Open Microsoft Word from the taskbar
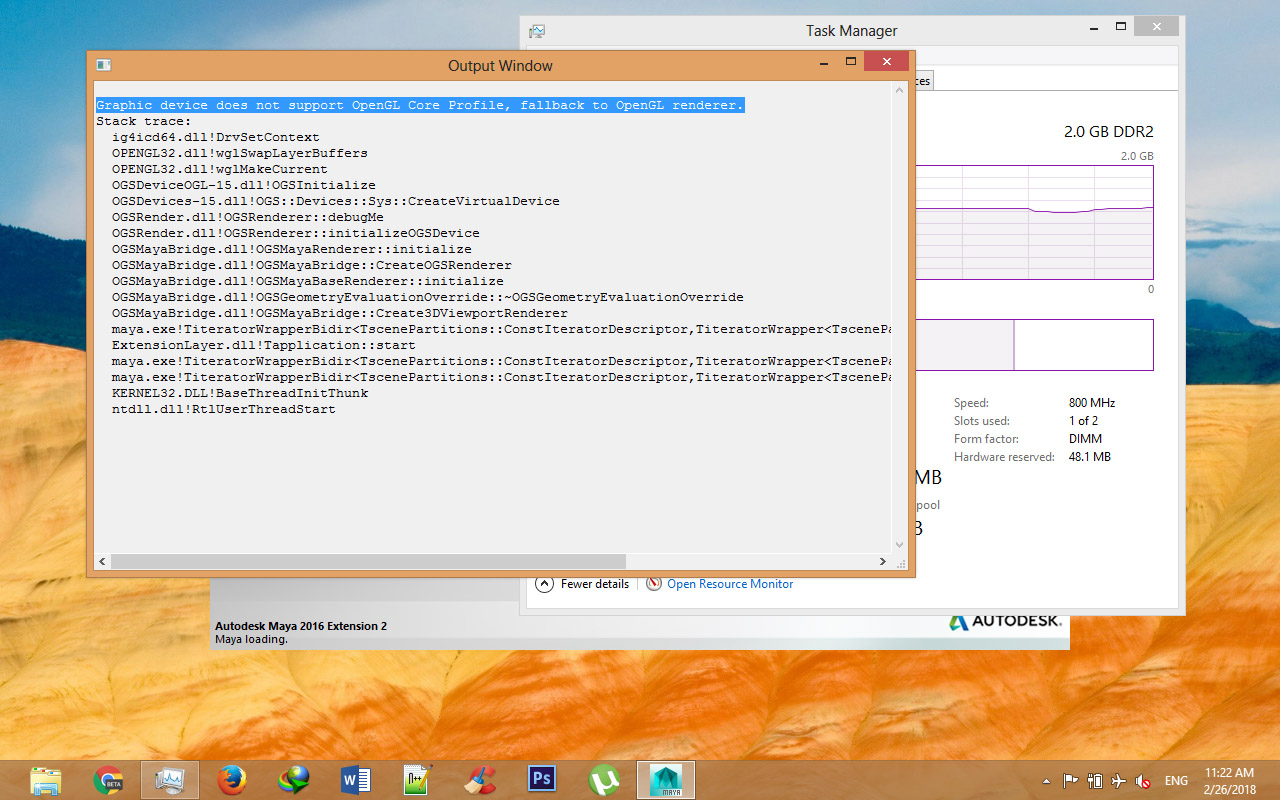This screenshot has width=1280, height=800. (356, 779)
